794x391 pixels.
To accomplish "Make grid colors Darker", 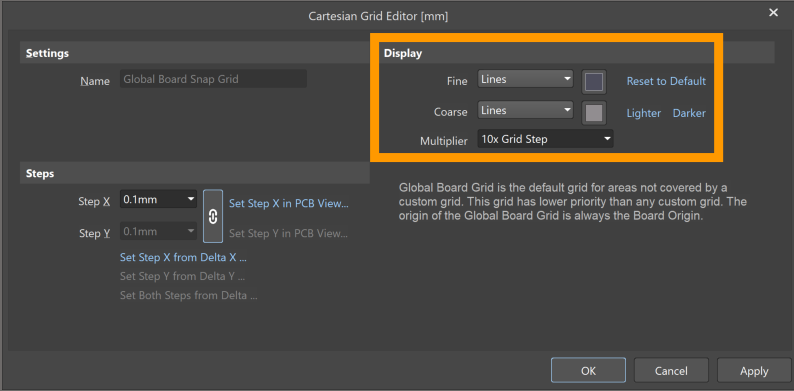I will click(x=689, y=113).
